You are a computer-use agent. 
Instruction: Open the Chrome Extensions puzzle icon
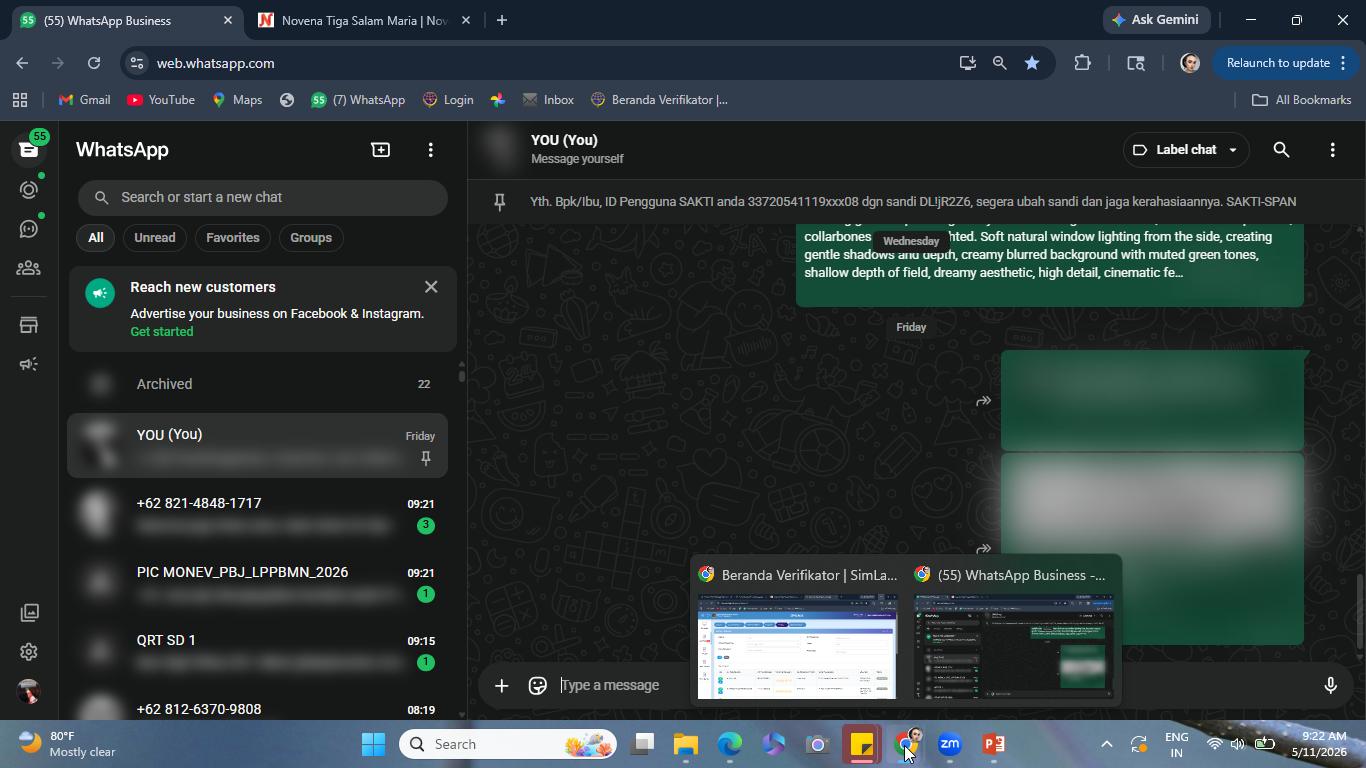click(x=1082, y=63)
